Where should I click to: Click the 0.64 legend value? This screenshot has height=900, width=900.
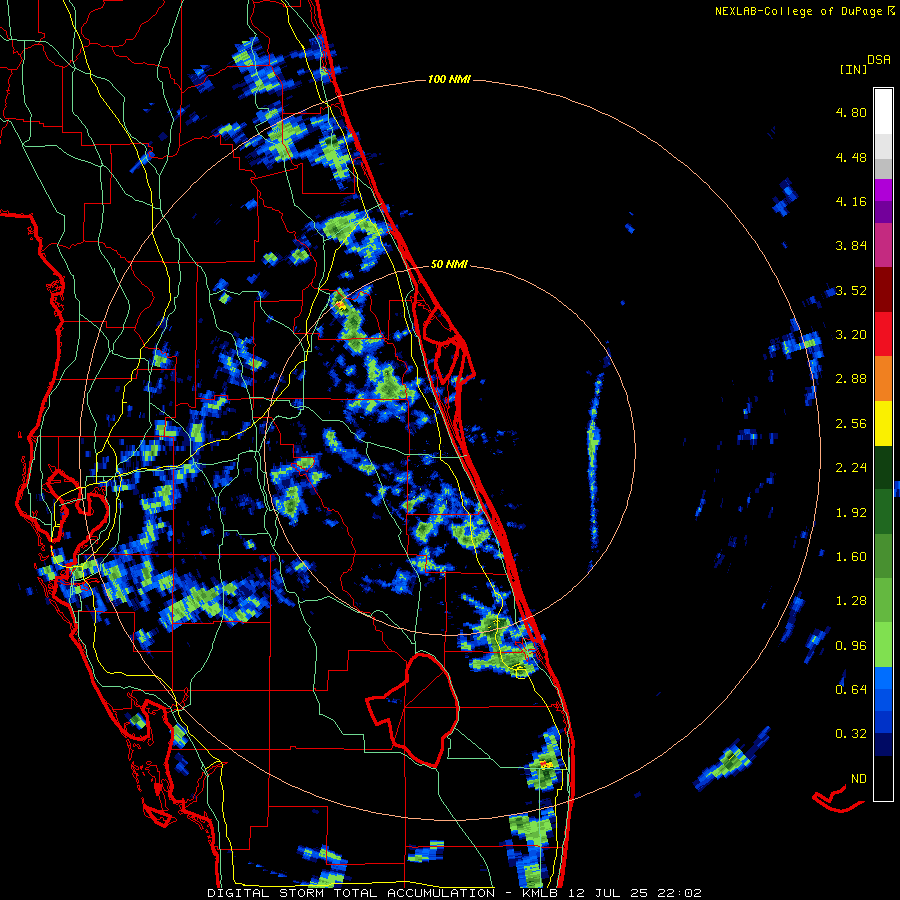851,690
